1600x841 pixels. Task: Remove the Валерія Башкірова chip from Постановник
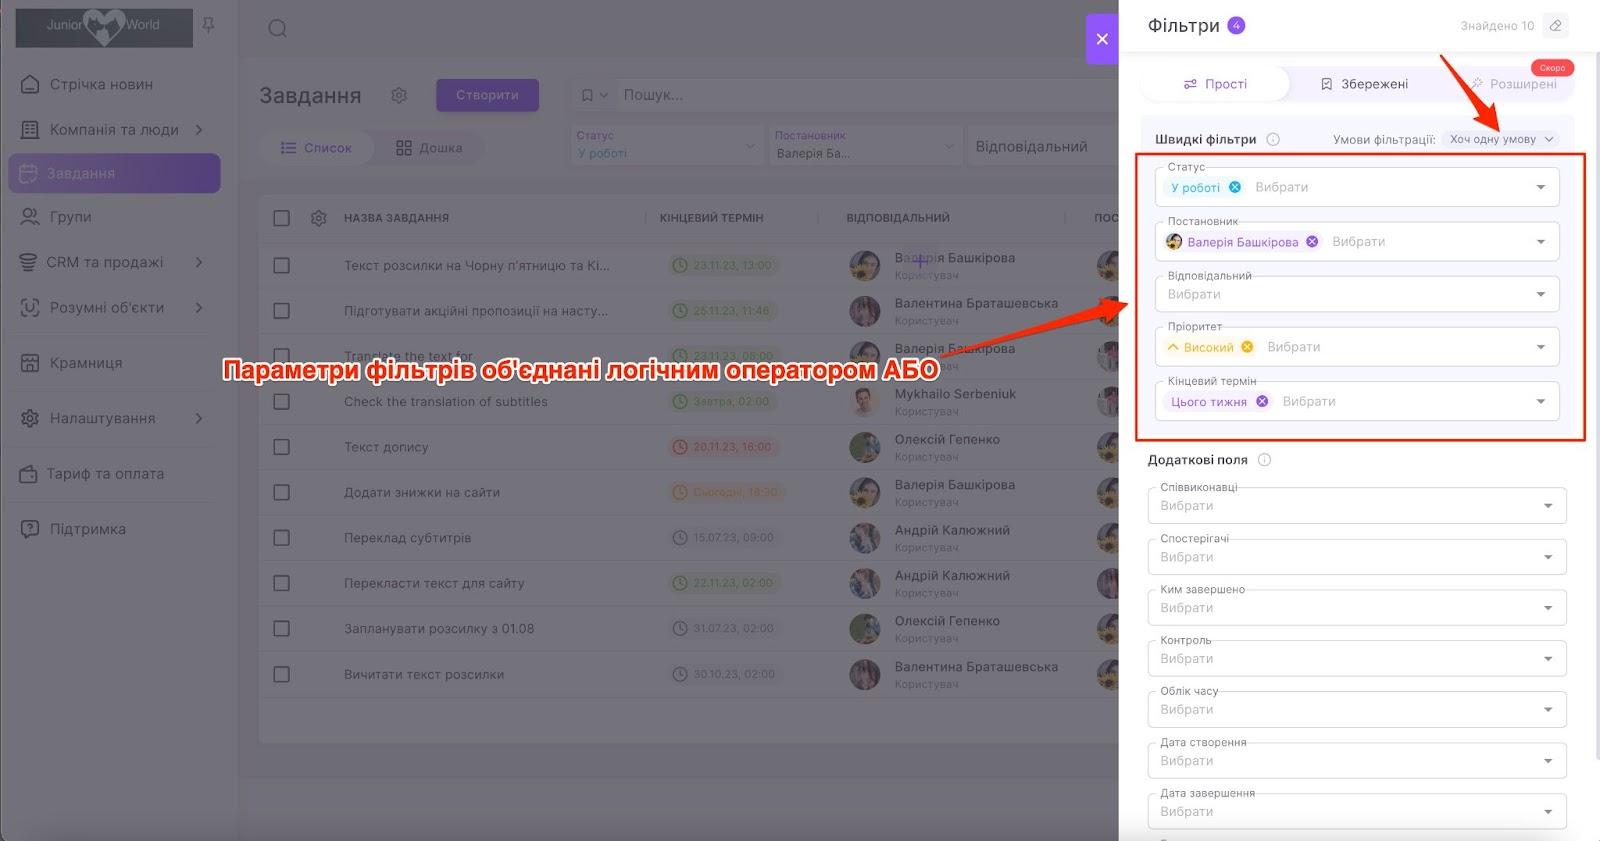click(1312, 242)
